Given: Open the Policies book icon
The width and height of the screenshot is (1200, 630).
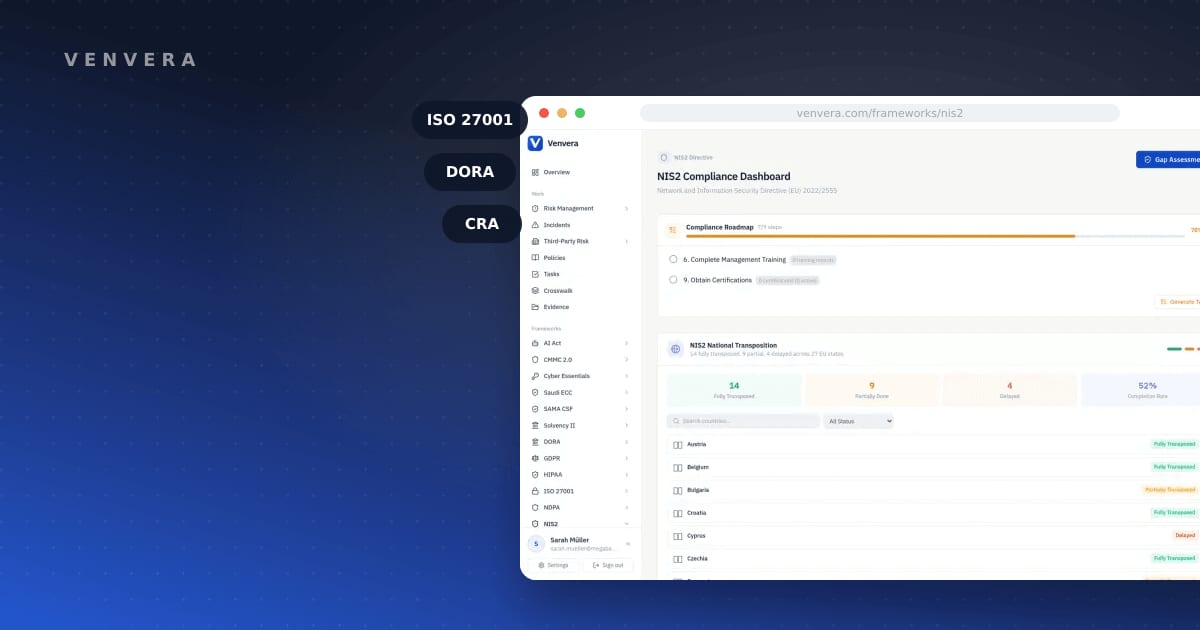Looking at the screenshot, I should 535,258.
